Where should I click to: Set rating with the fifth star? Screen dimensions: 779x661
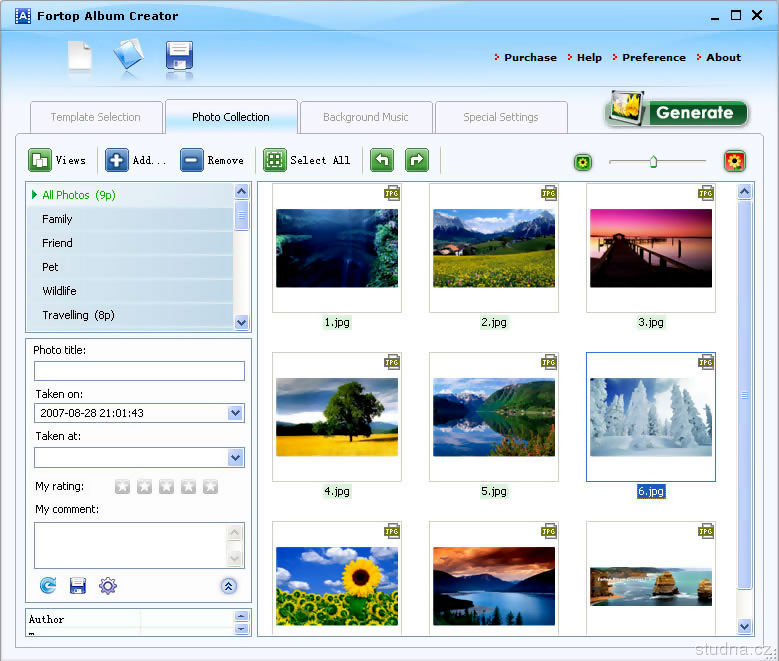pos(210,487)
